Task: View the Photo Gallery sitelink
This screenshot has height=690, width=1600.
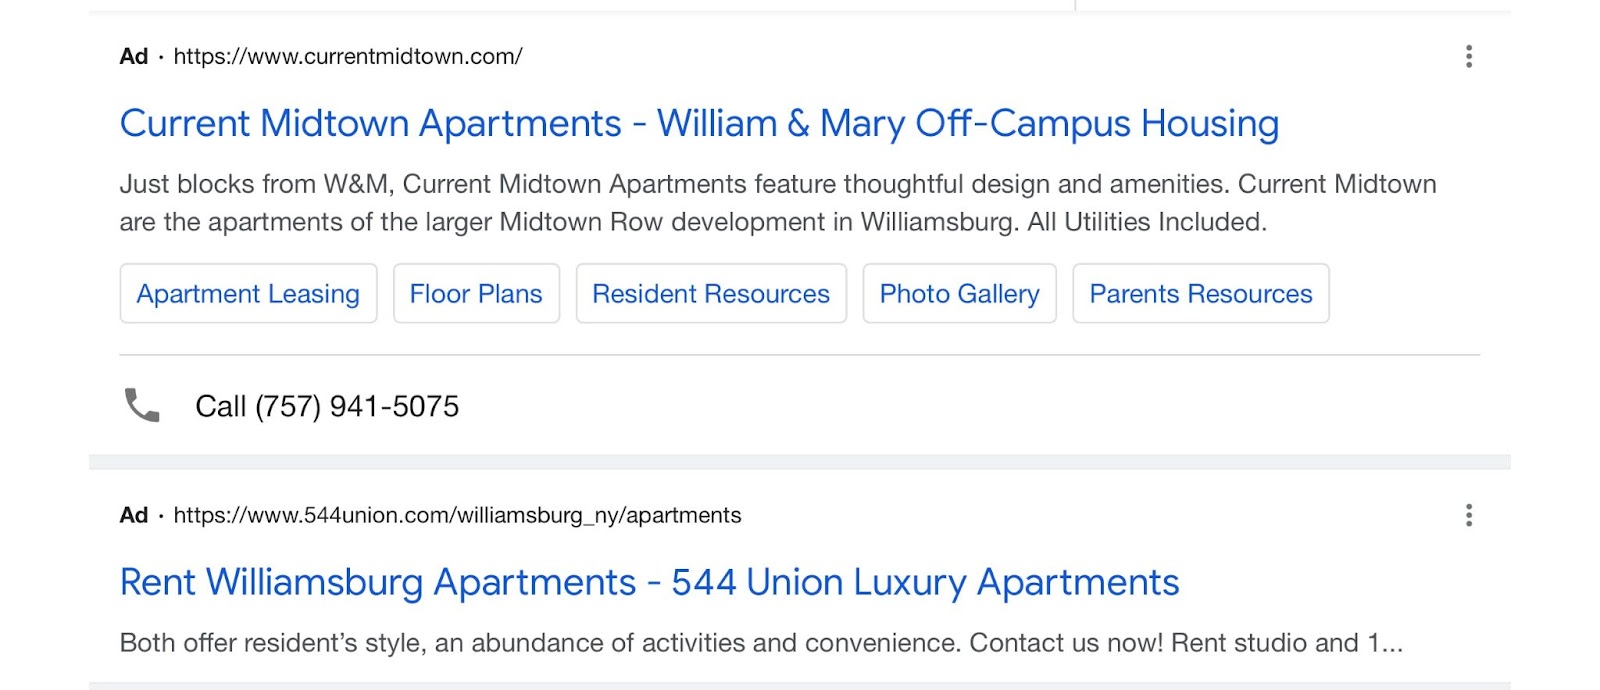Action: [959, 293]
